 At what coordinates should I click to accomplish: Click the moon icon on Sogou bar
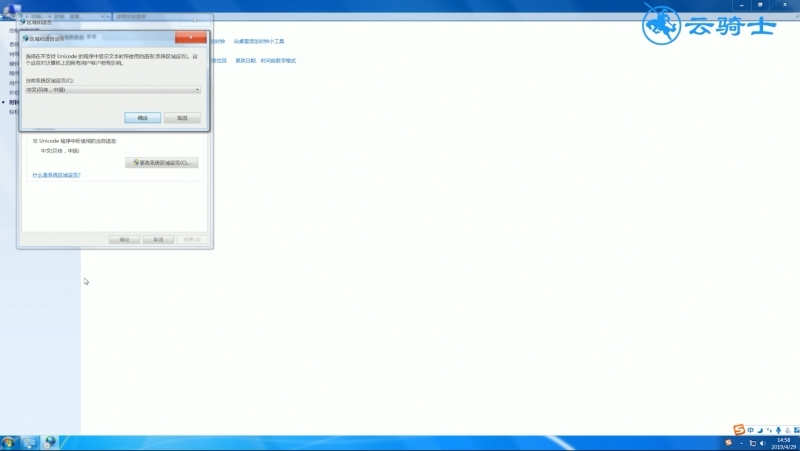760,430
